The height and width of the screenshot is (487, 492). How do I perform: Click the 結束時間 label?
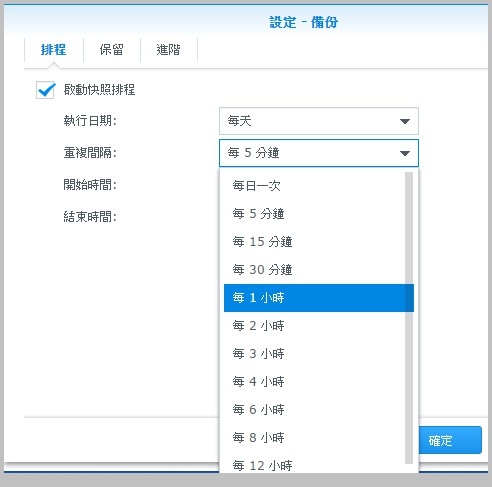pos(90,217)
